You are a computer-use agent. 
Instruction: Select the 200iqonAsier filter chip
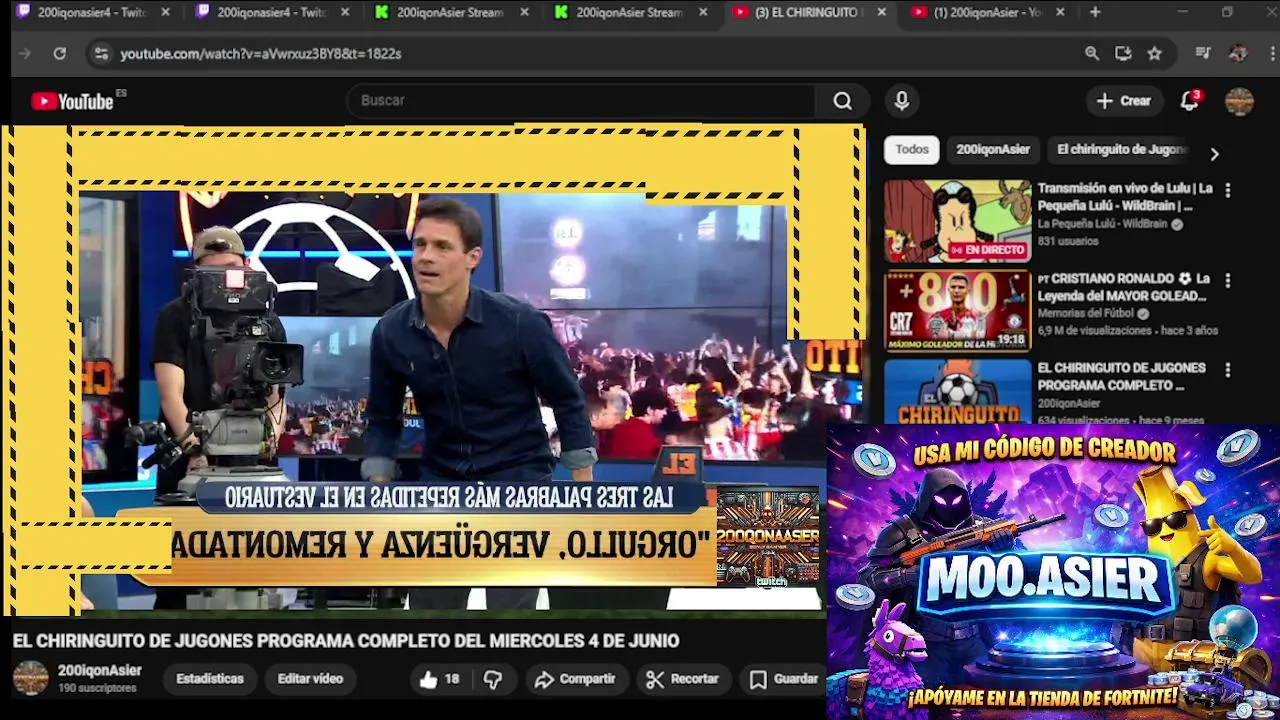(x=993, y=149)
